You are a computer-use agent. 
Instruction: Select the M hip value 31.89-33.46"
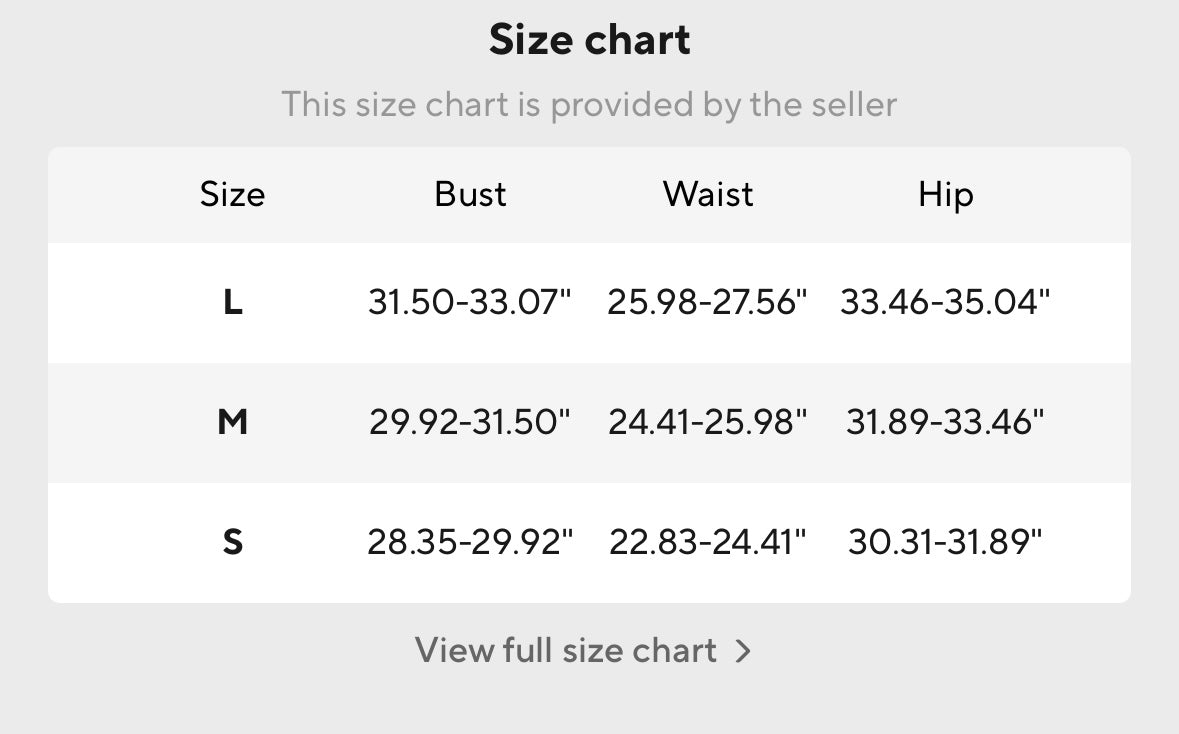click(x=945, y=422)
